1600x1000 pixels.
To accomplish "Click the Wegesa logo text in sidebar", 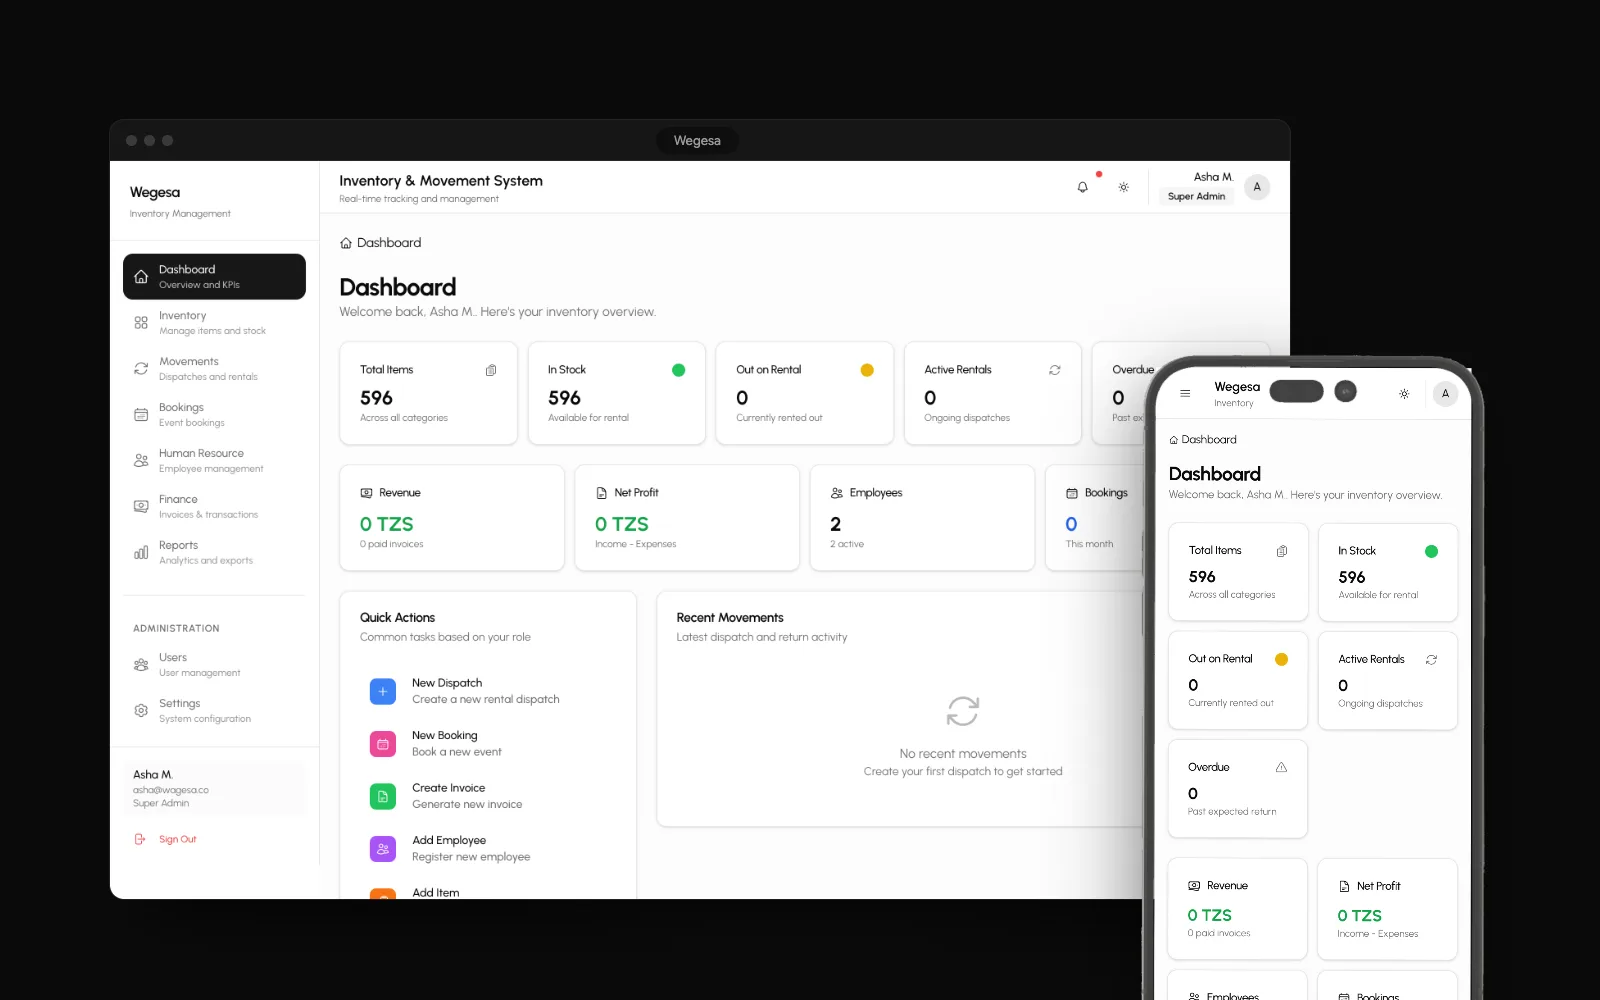I will pos(155,192).
